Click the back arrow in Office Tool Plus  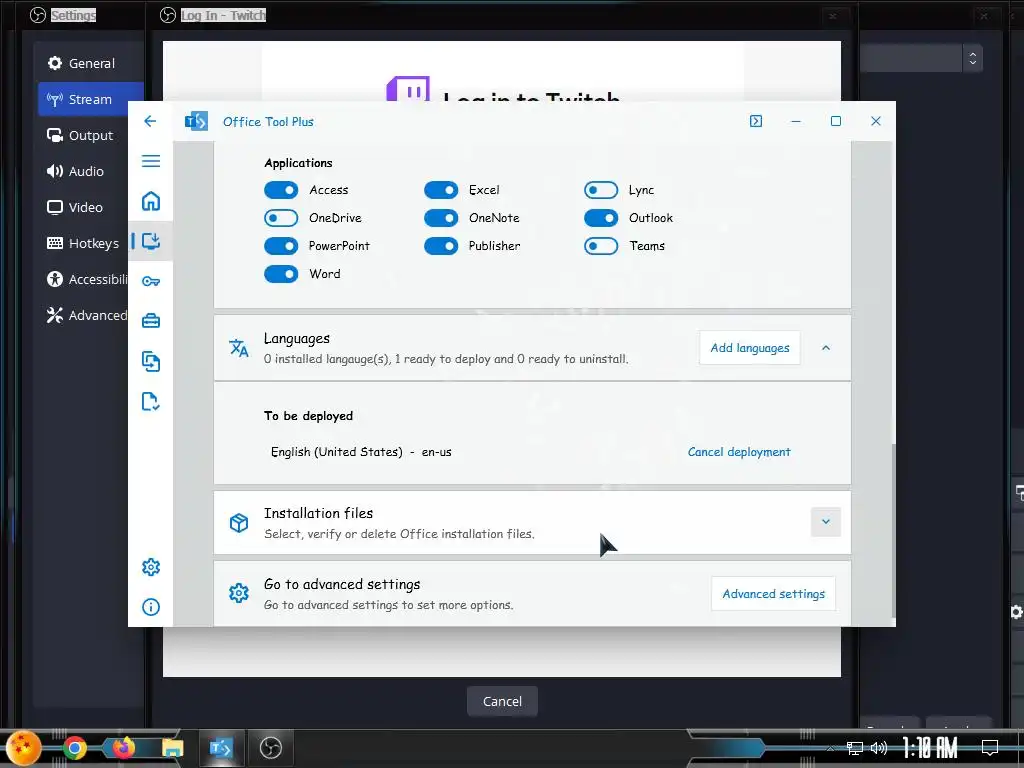point(150,121)
